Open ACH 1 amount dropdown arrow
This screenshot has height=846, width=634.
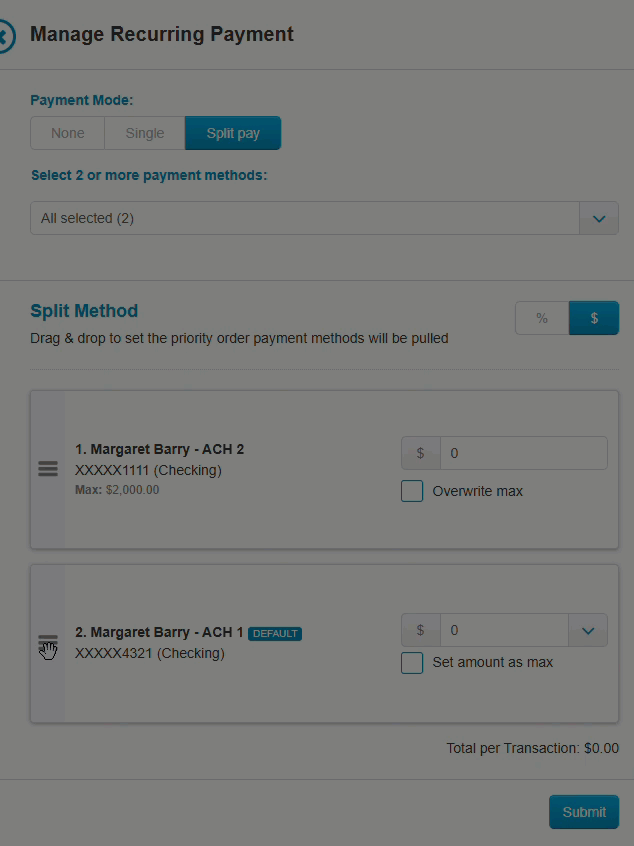point(588,630)
